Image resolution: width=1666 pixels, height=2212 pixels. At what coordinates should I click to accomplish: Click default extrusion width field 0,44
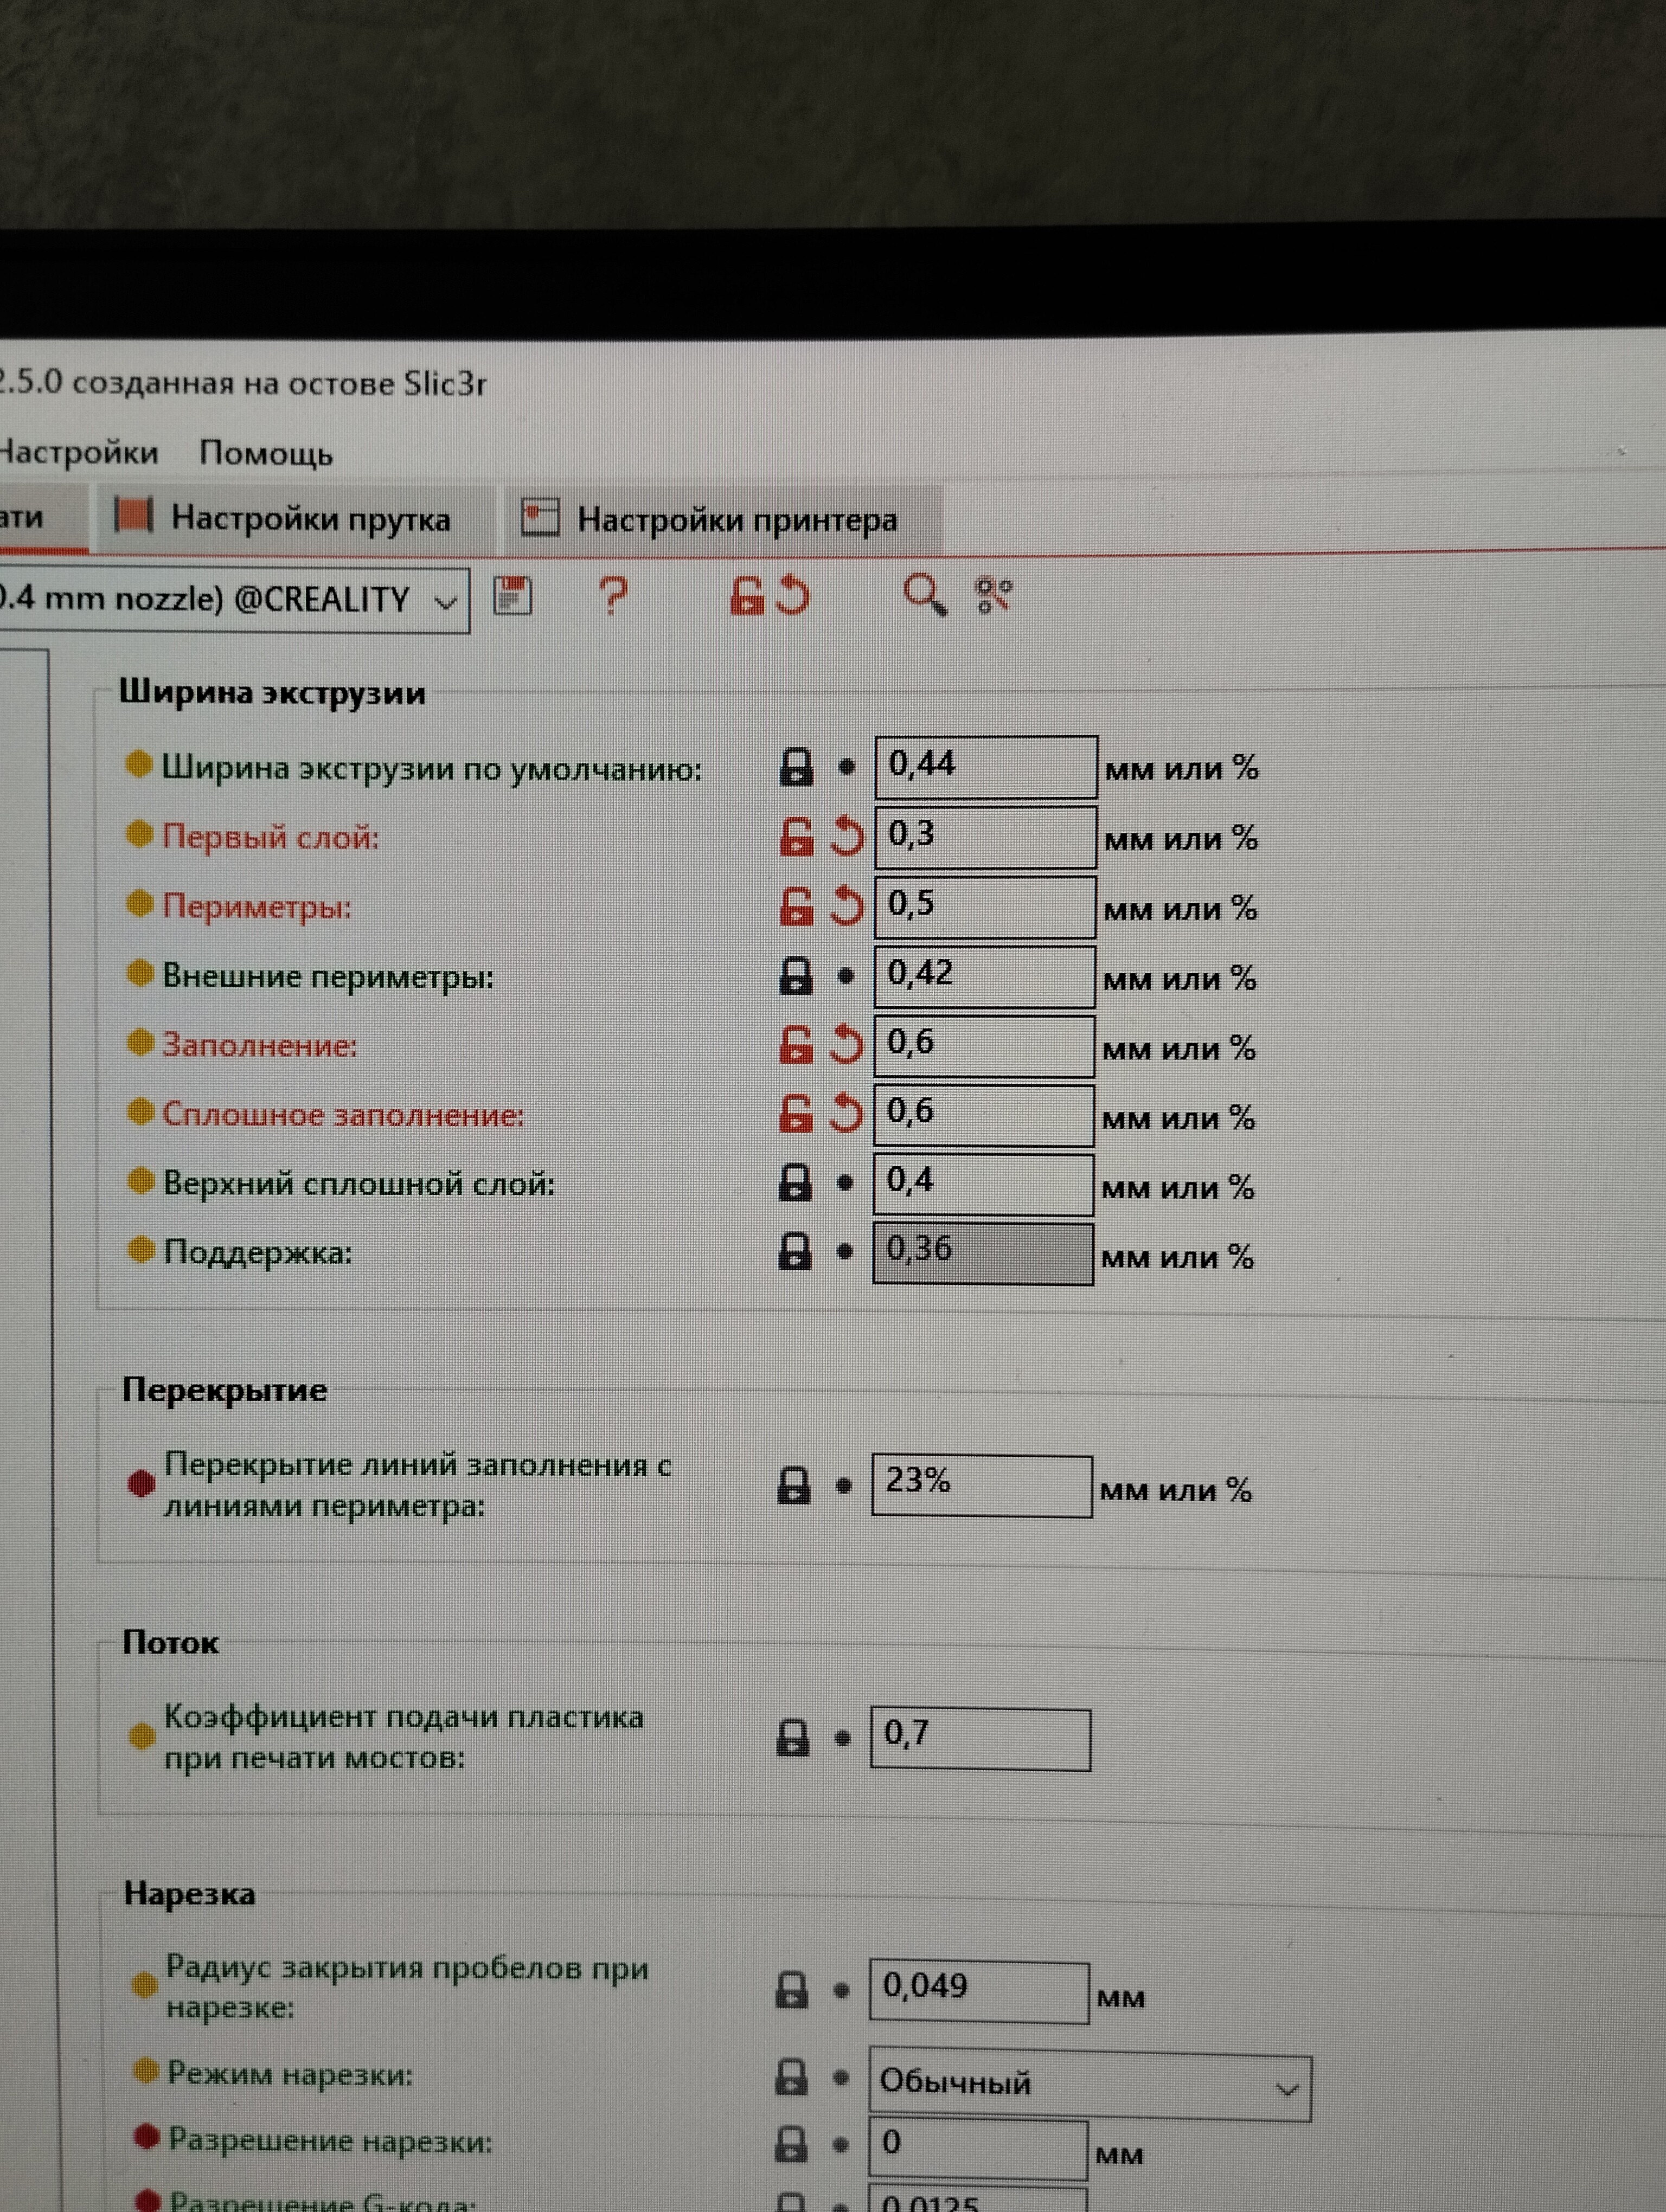pyautogui.click(x=985, y=766)
